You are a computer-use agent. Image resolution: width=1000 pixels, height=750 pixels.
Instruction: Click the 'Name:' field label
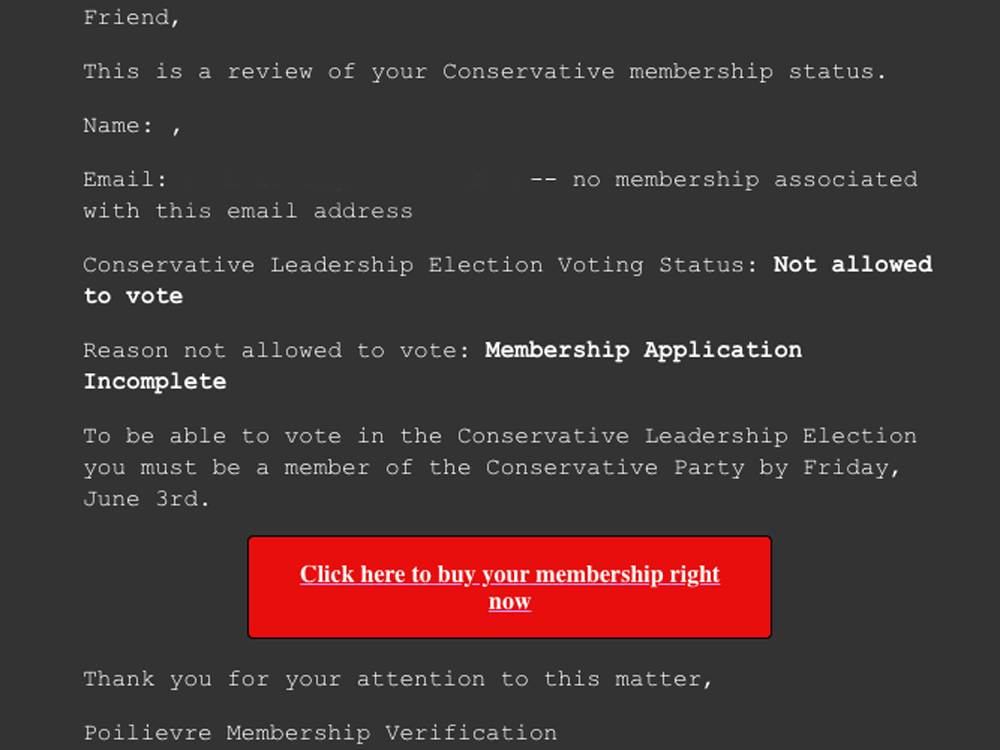pyautogui.click(x=118, y=126)
